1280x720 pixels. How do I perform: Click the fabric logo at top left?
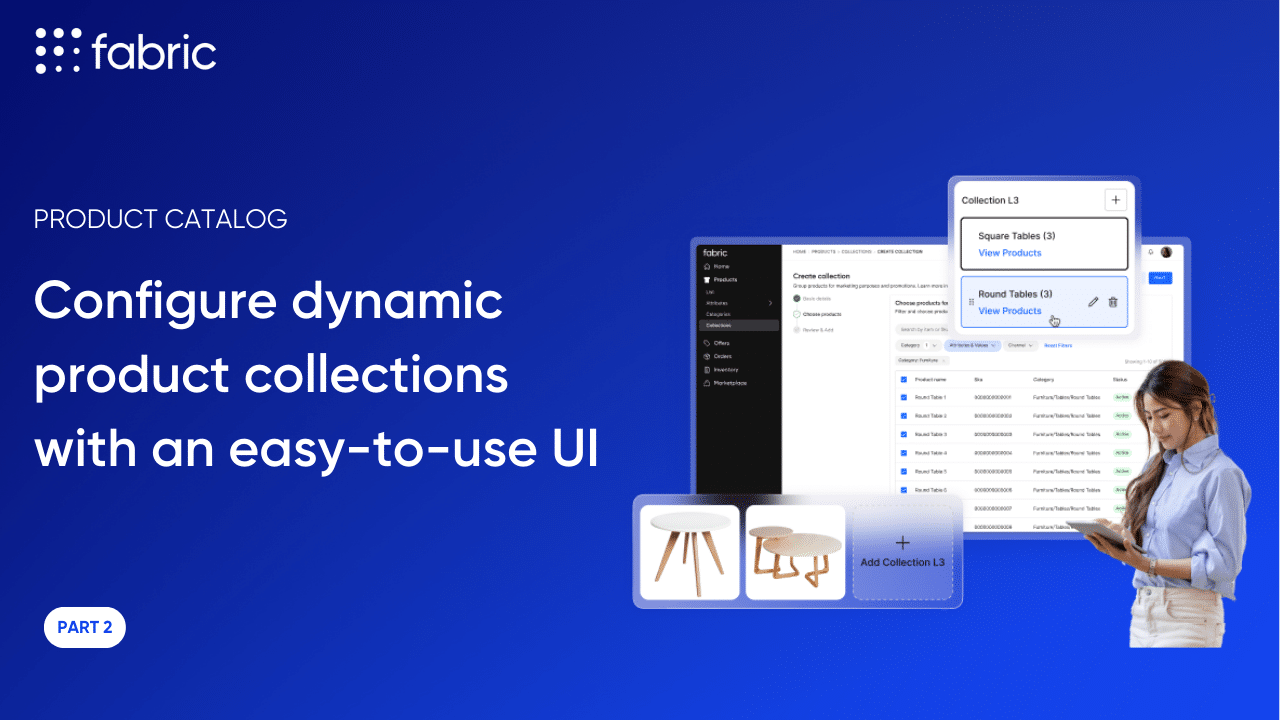(126, 51)
